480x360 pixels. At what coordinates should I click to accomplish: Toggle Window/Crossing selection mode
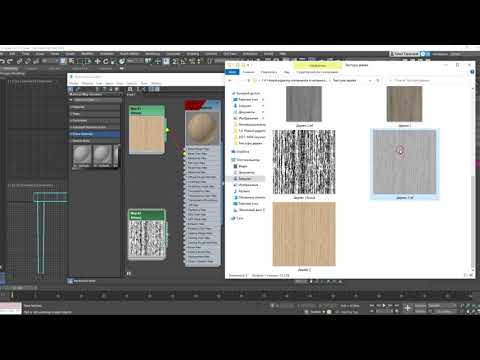click(88, 61)
